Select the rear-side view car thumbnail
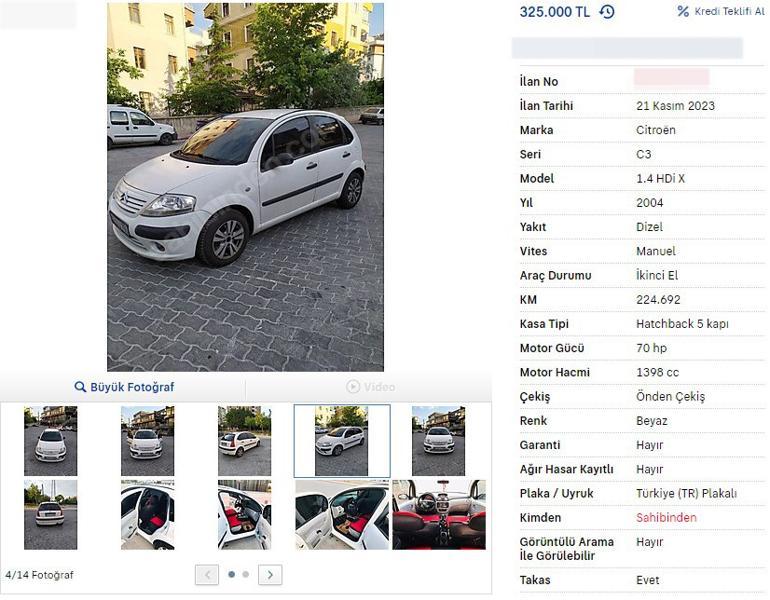 click(x=245, y=441)
